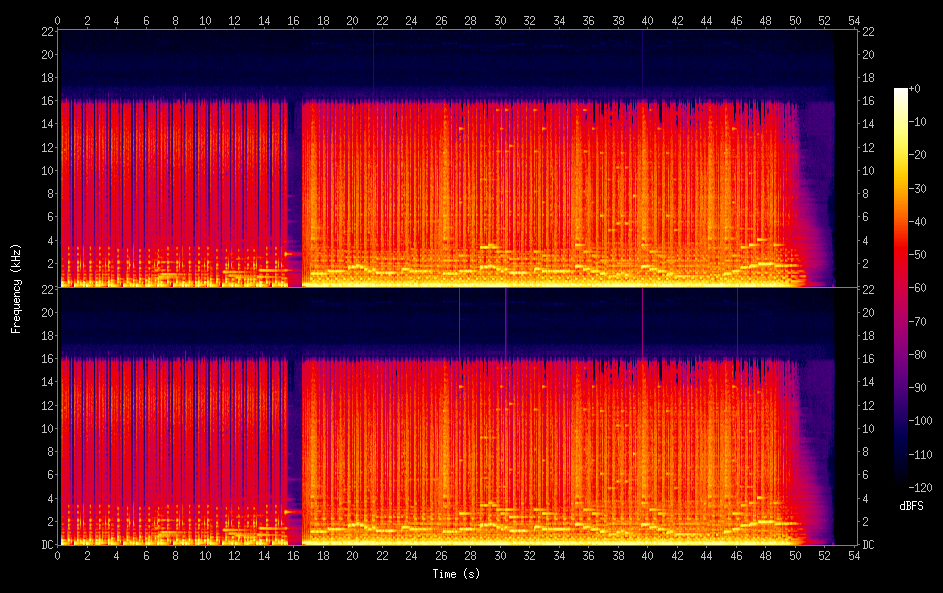This screenshot has width=943, height=593.
Task: Select the white top end of the color bar
Action: (901, 91)
